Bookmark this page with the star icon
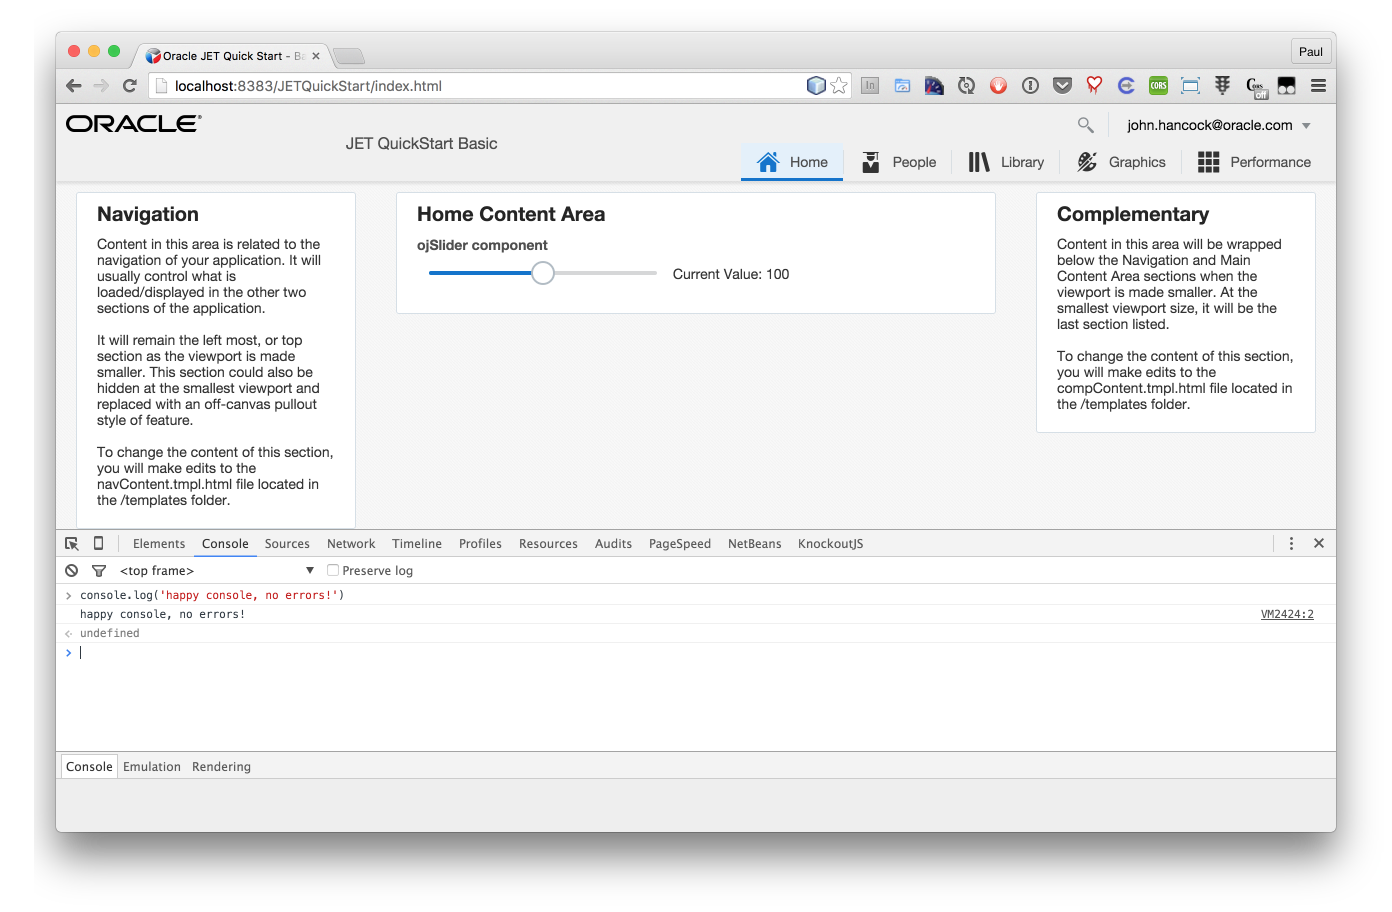The width and height of the screenshot is (1392, 912). click(839, 86)
